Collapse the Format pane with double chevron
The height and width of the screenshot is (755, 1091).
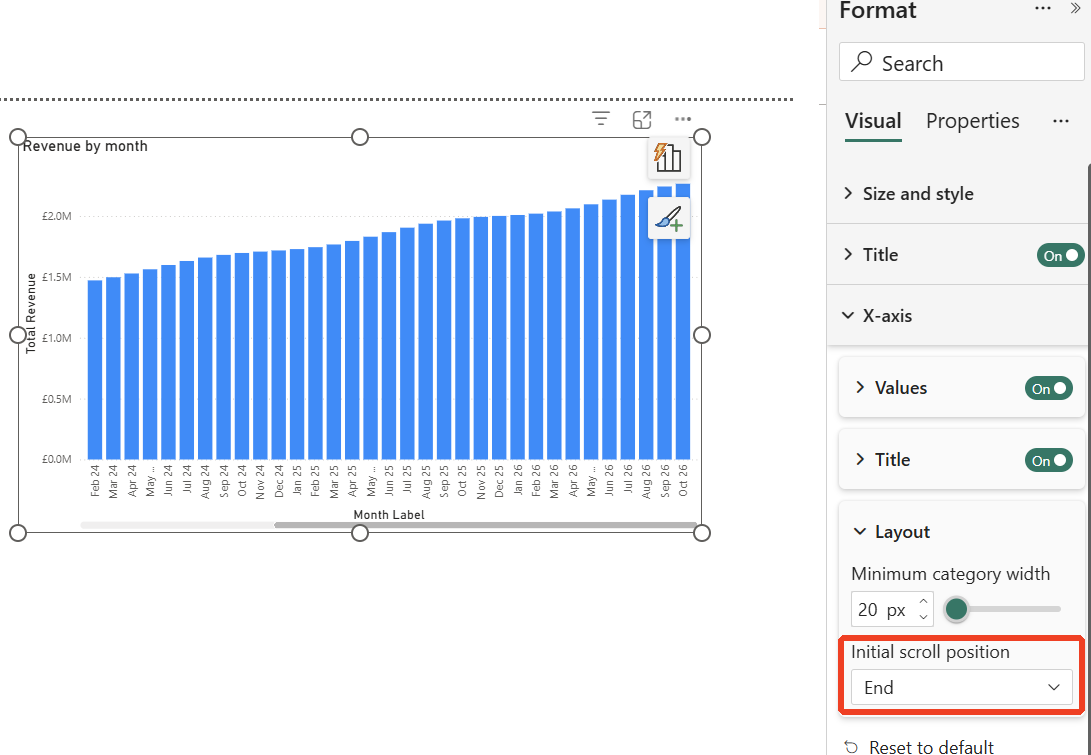coord(1075,8)
